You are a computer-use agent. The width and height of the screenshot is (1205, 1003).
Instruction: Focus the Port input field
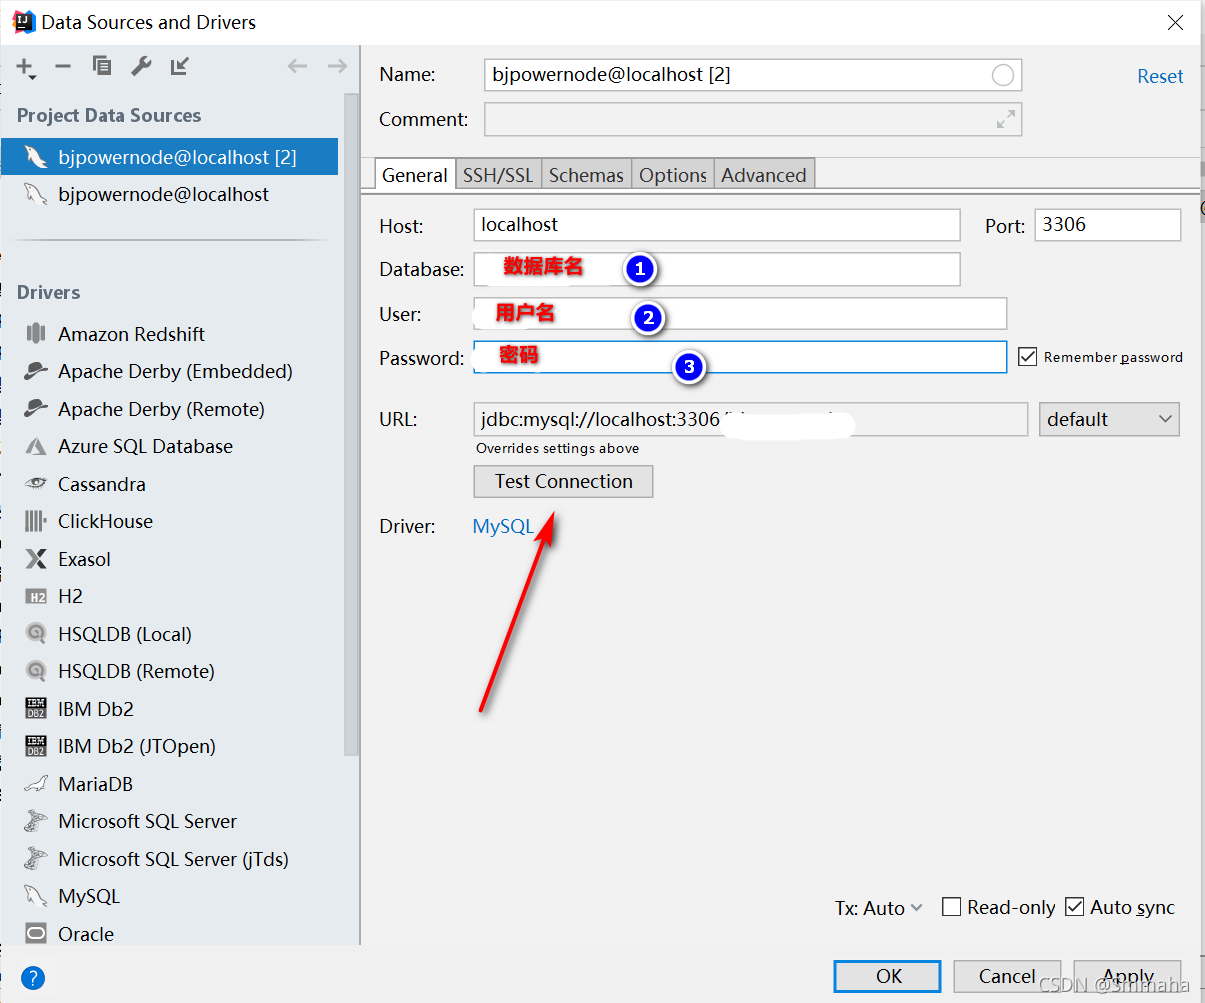pos(1107,224)
